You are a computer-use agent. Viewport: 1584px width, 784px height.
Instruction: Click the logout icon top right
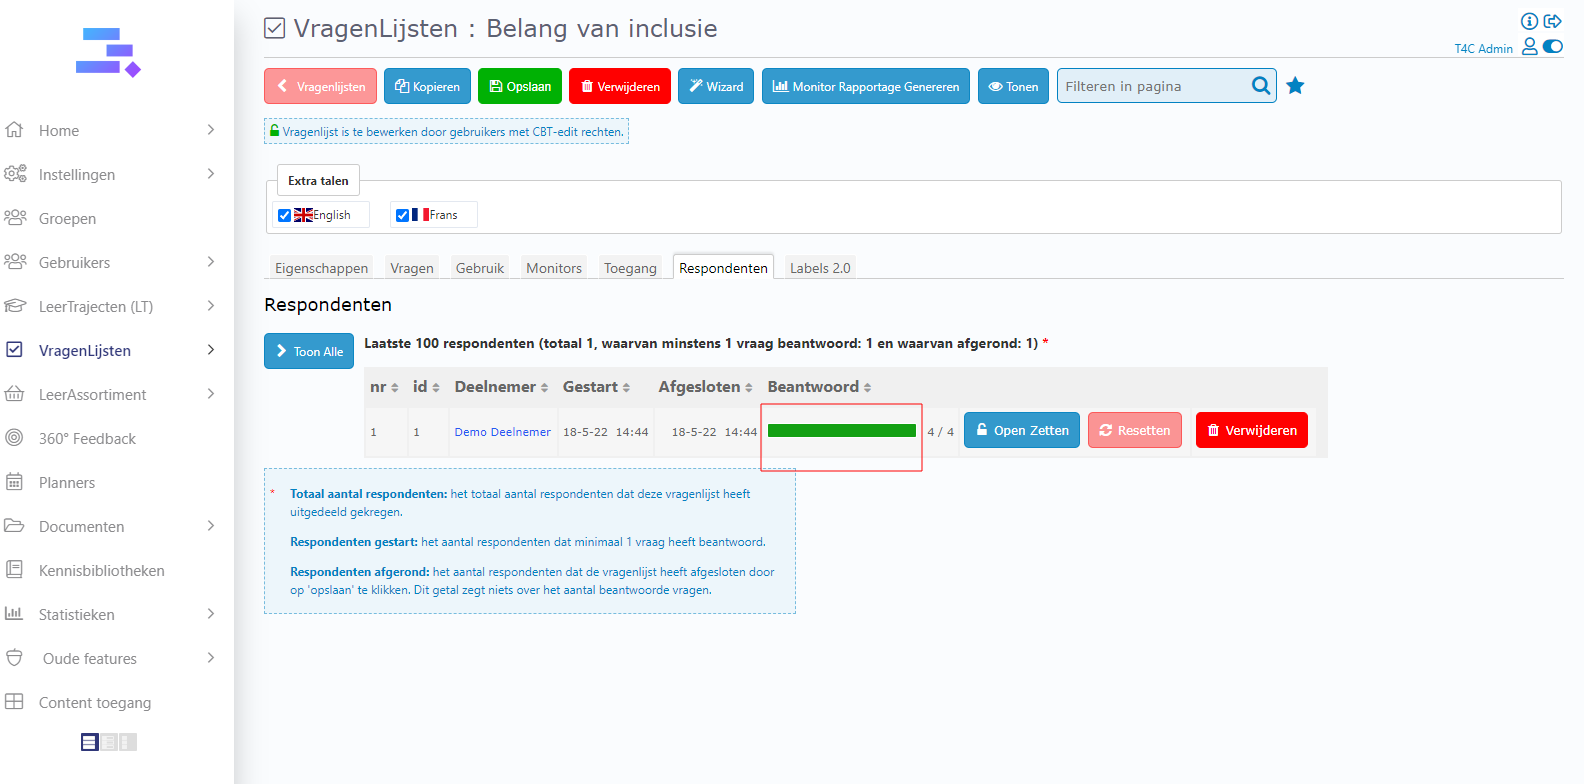pyautogui.click(x=1553, y=21)
